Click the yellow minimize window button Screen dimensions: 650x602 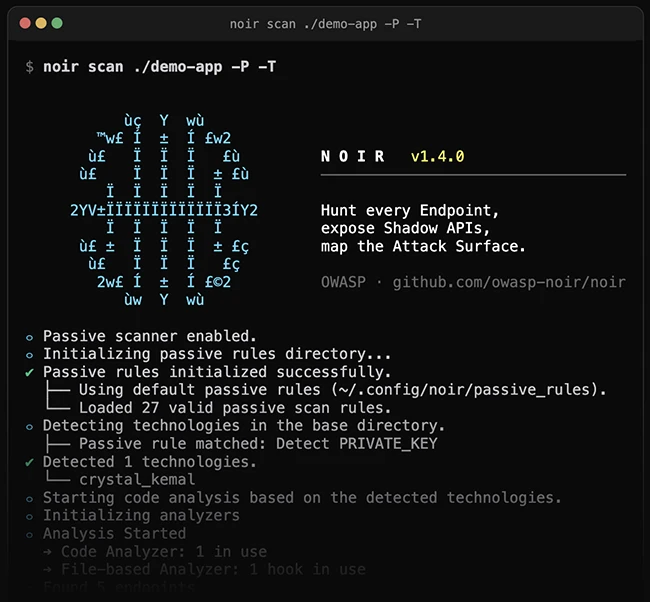(x=41, y=23)
